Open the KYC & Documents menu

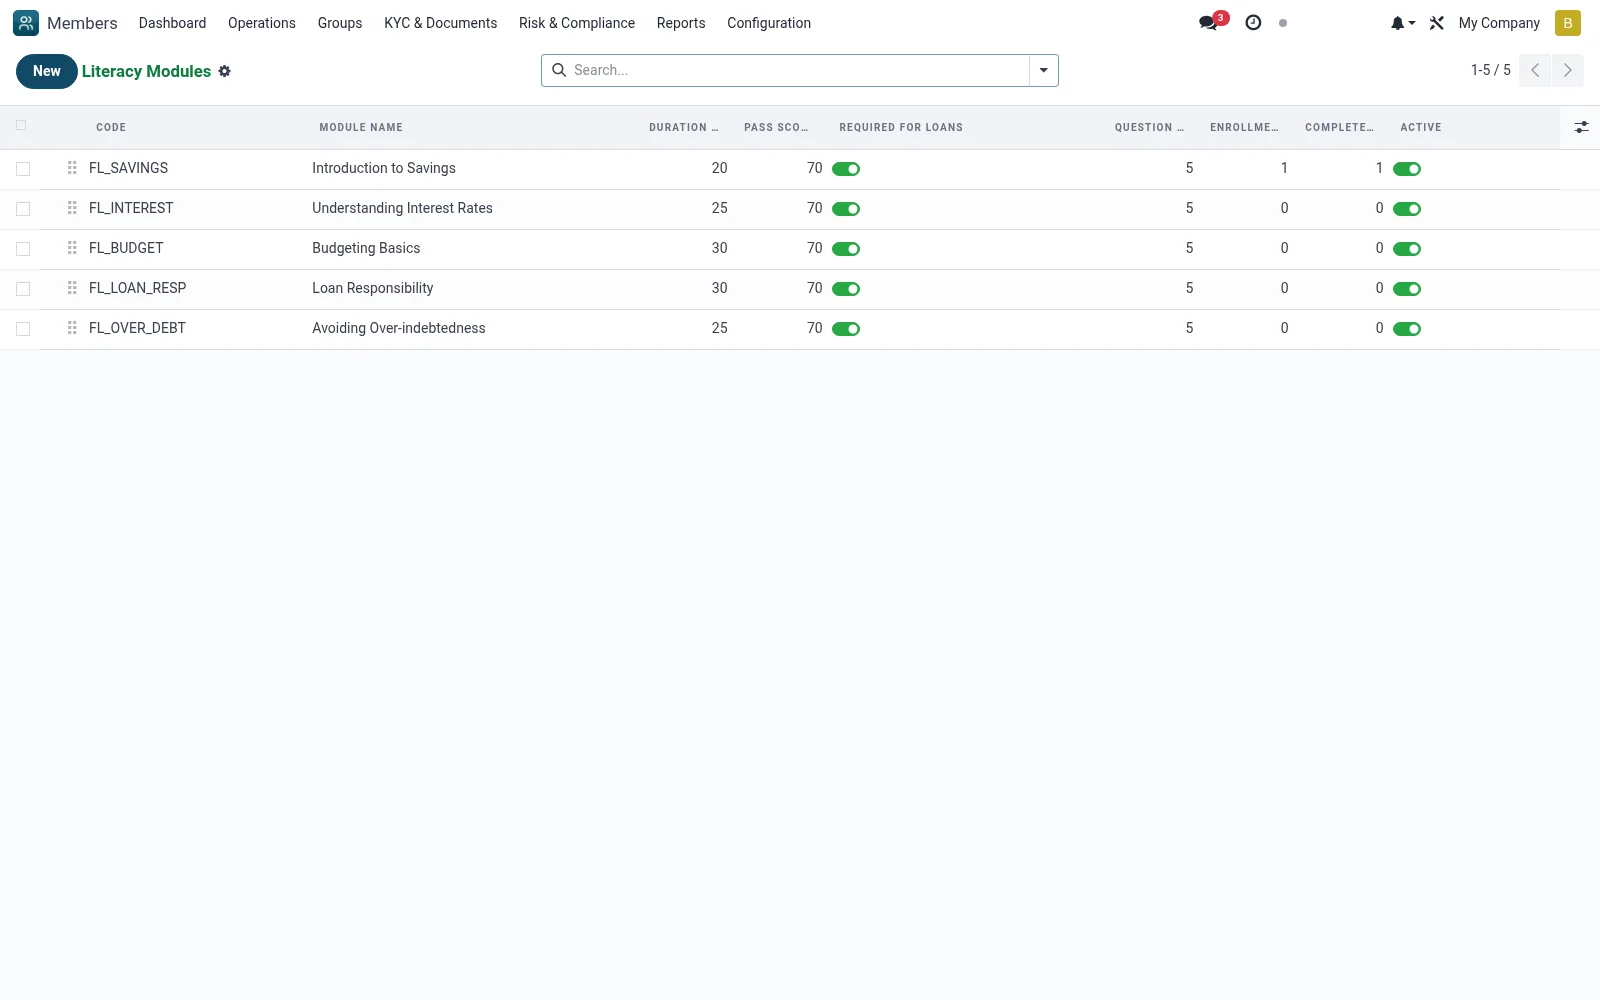[440, 23]
